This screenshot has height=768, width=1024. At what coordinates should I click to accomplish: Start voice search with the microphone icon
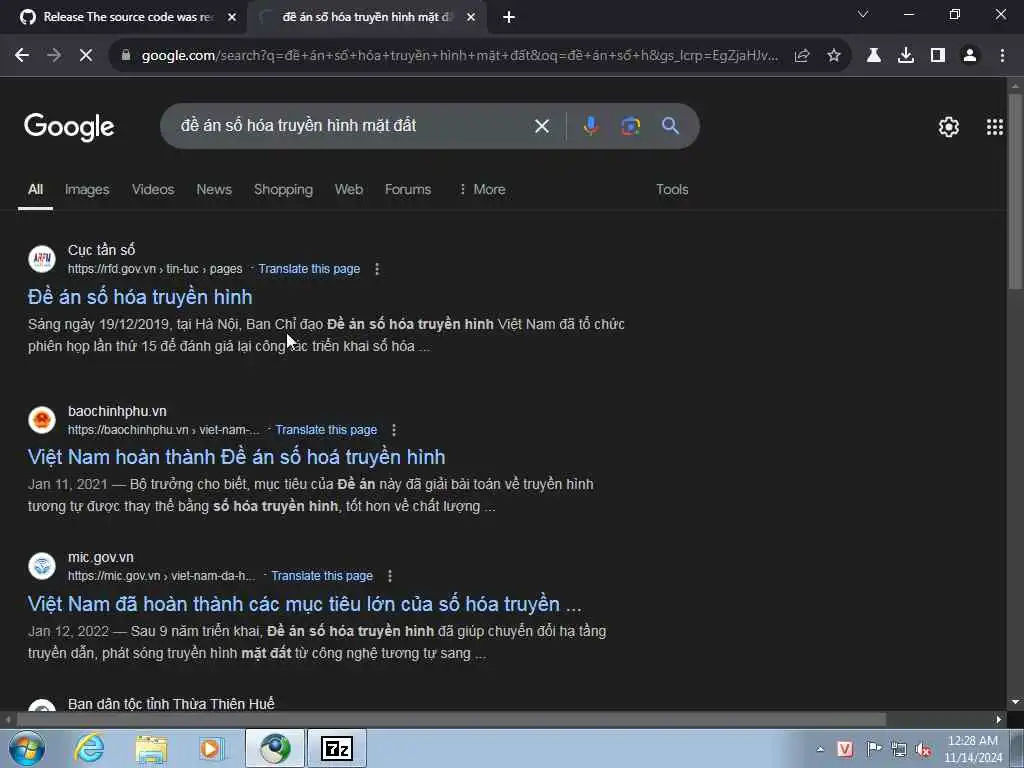[590, 126]
